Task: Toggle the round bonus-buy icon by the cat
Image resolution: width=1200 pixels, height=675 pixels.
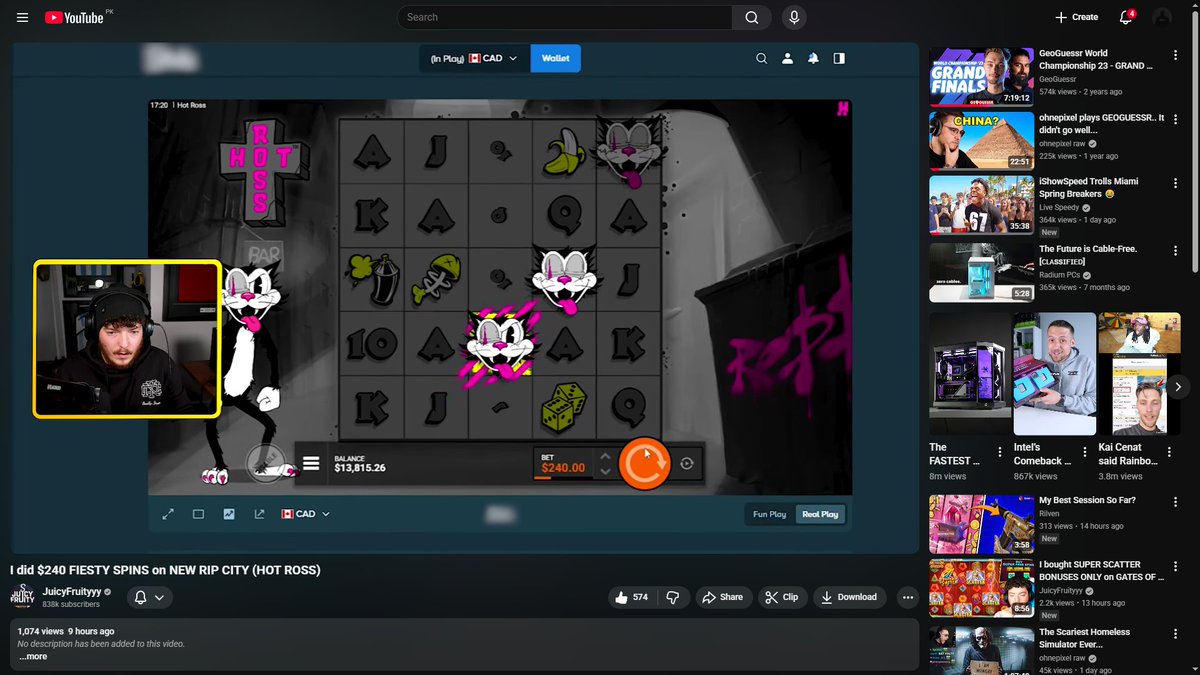Action: click(x=266, y=462)
